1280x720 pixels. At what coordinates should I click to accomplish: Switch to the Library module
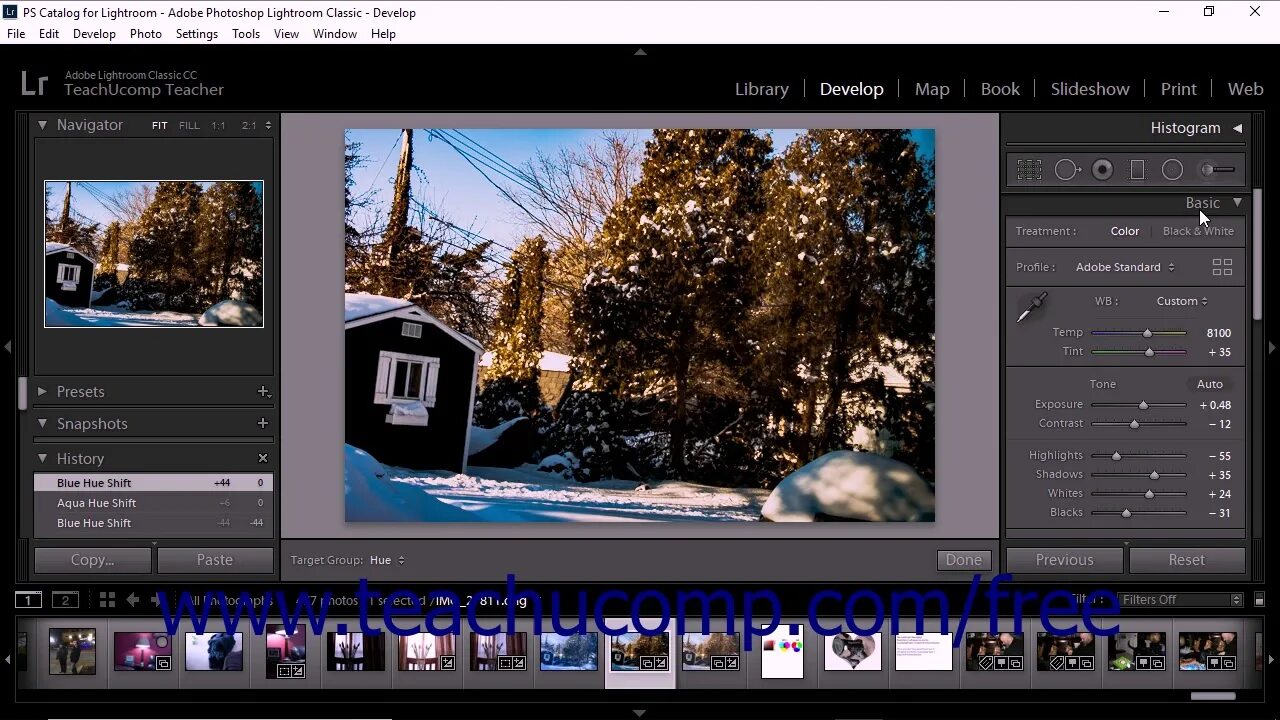tap(762, 89)
